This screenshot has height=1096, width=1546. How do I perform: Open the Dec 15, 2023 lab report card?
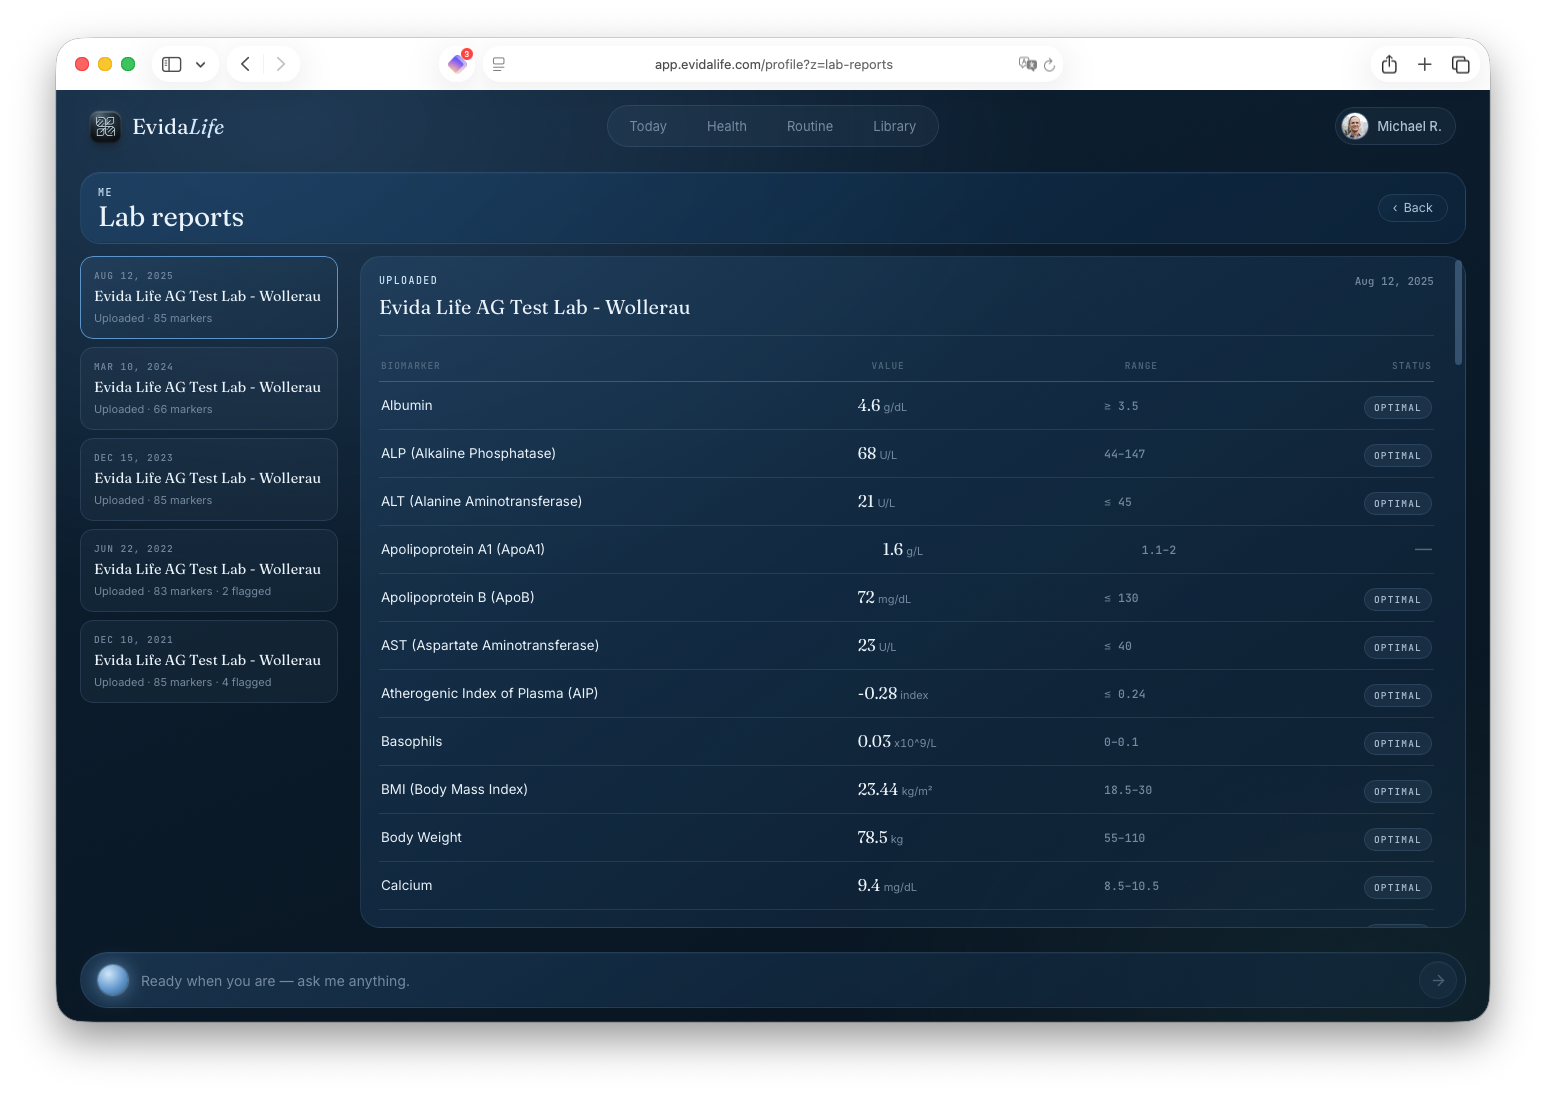click(x=209, y=479)
